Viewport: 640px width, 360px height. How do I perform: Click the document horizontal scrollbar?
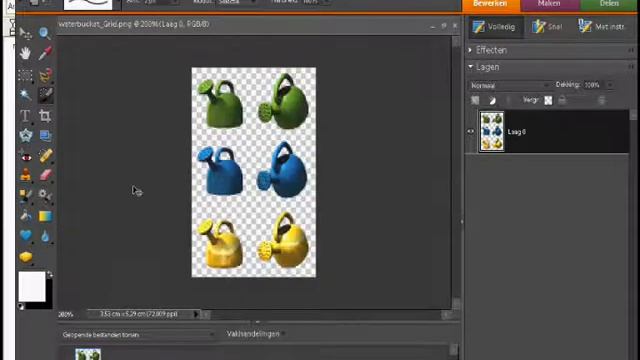pyautogui.click(x=327, y=314)
